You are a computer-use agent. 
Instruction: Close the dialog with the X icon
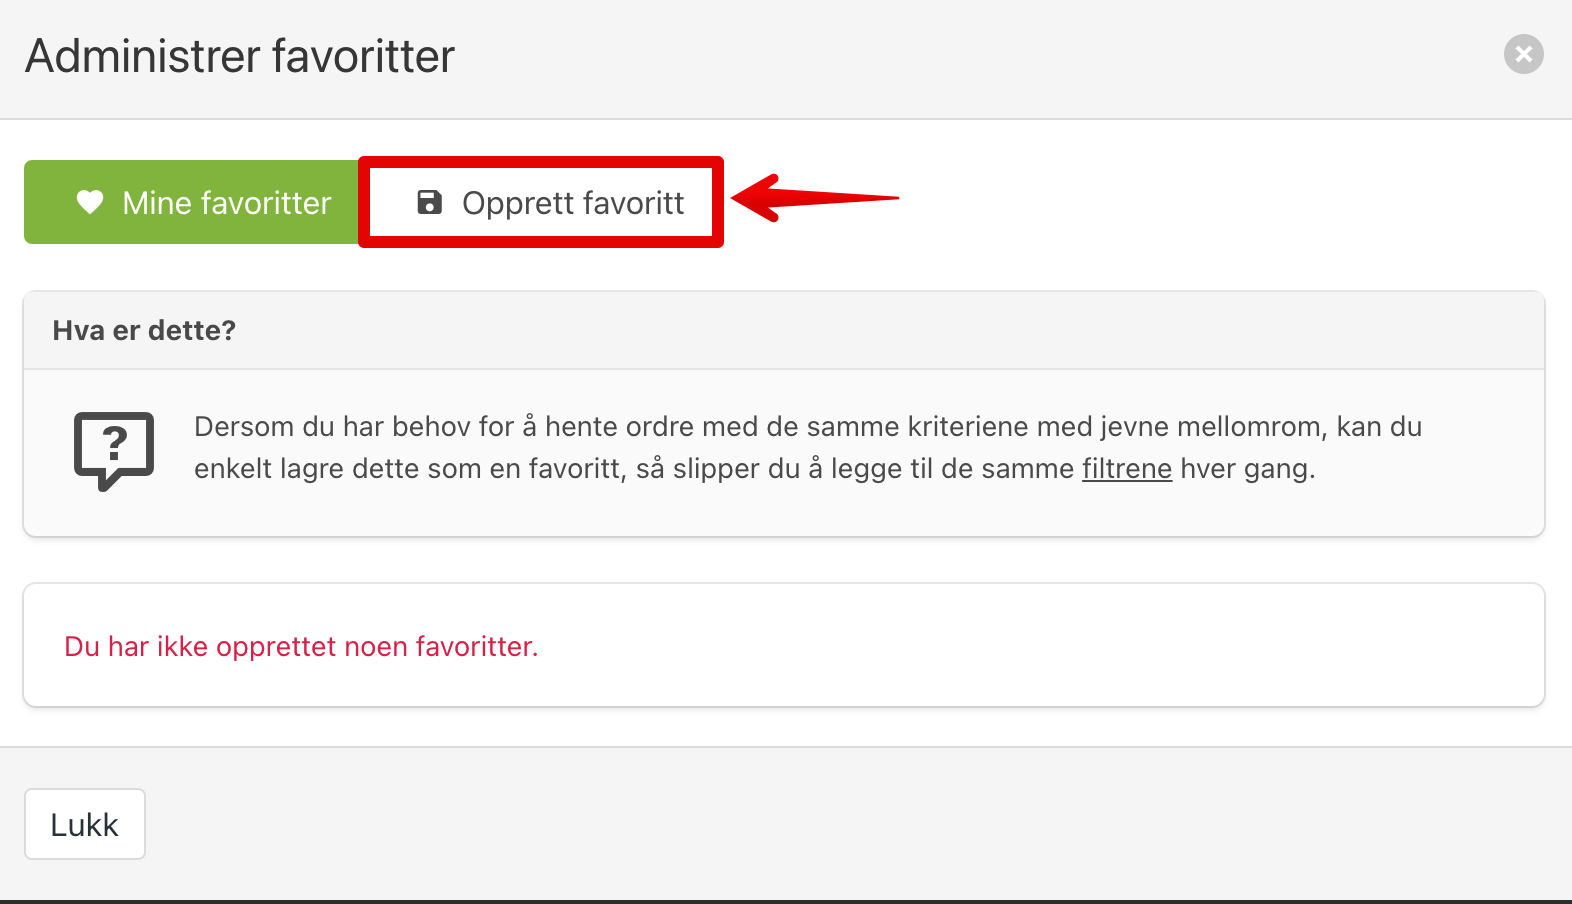coord(1523,54)
